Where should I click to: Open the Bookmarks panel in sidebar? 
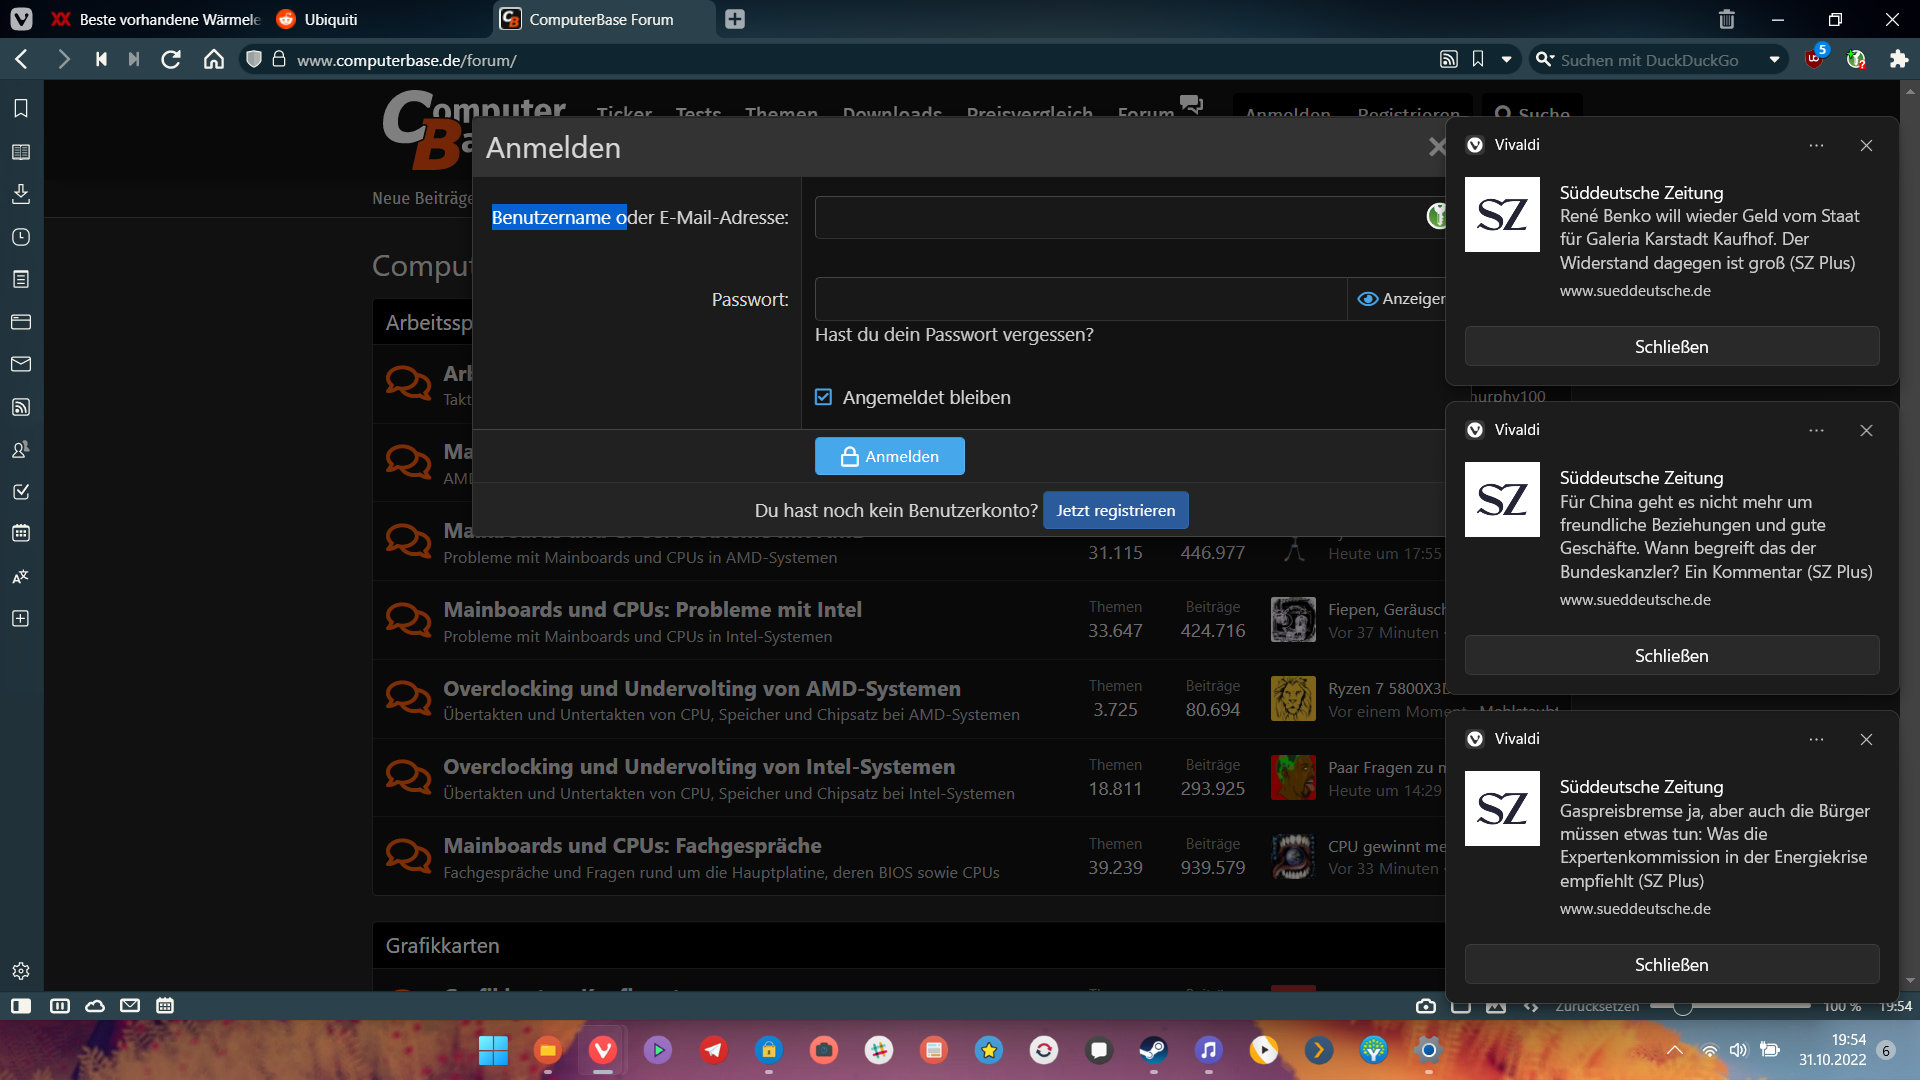click(21, 108)
